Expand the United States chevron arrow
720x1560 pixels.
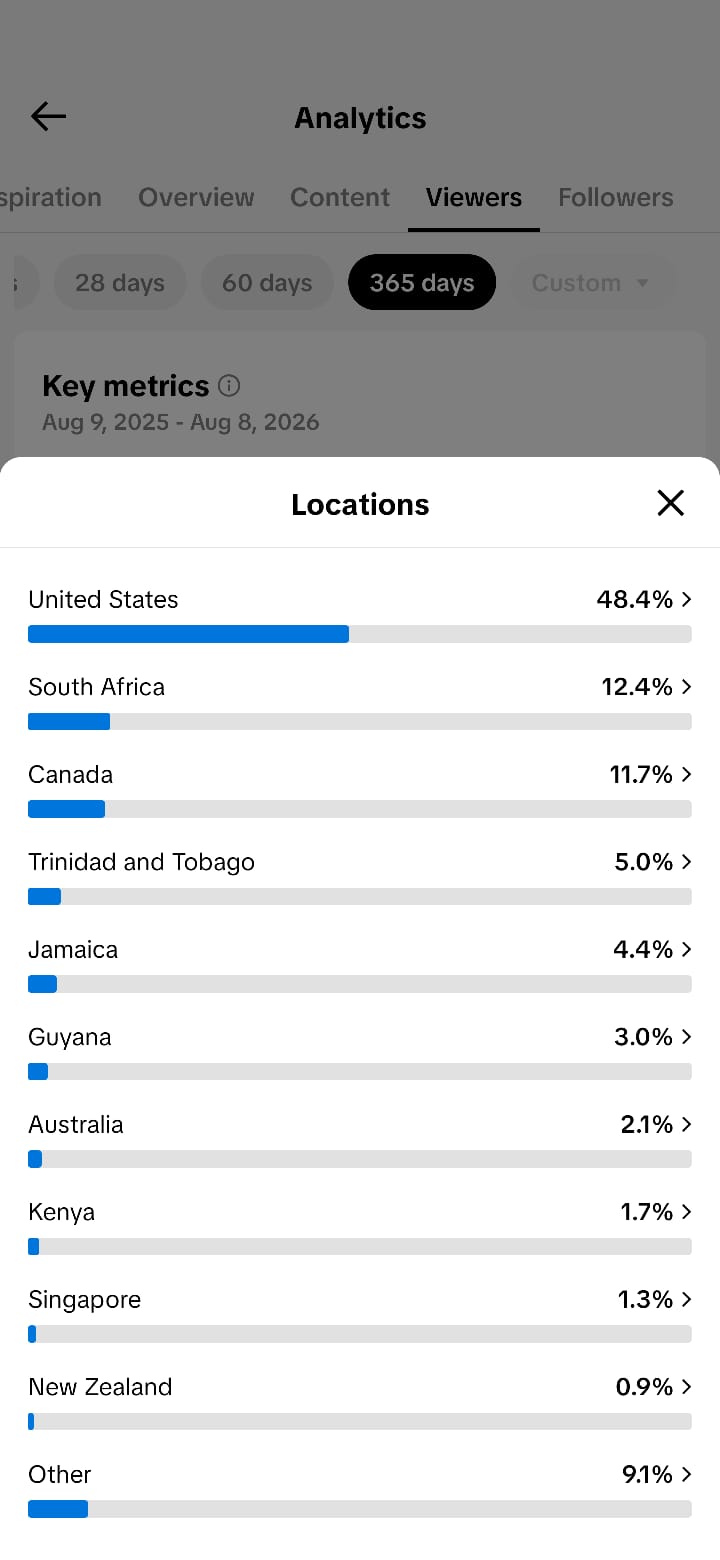tap(686, 599)
